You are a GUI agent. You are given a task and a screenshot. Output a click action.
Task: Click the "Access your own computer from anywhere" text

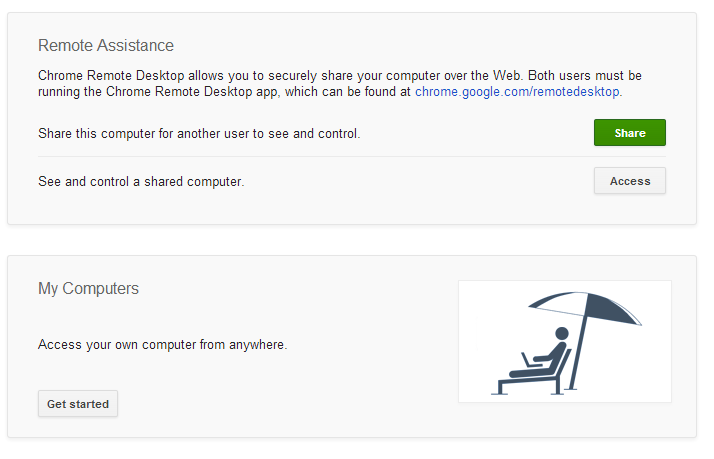click(163, 345)
